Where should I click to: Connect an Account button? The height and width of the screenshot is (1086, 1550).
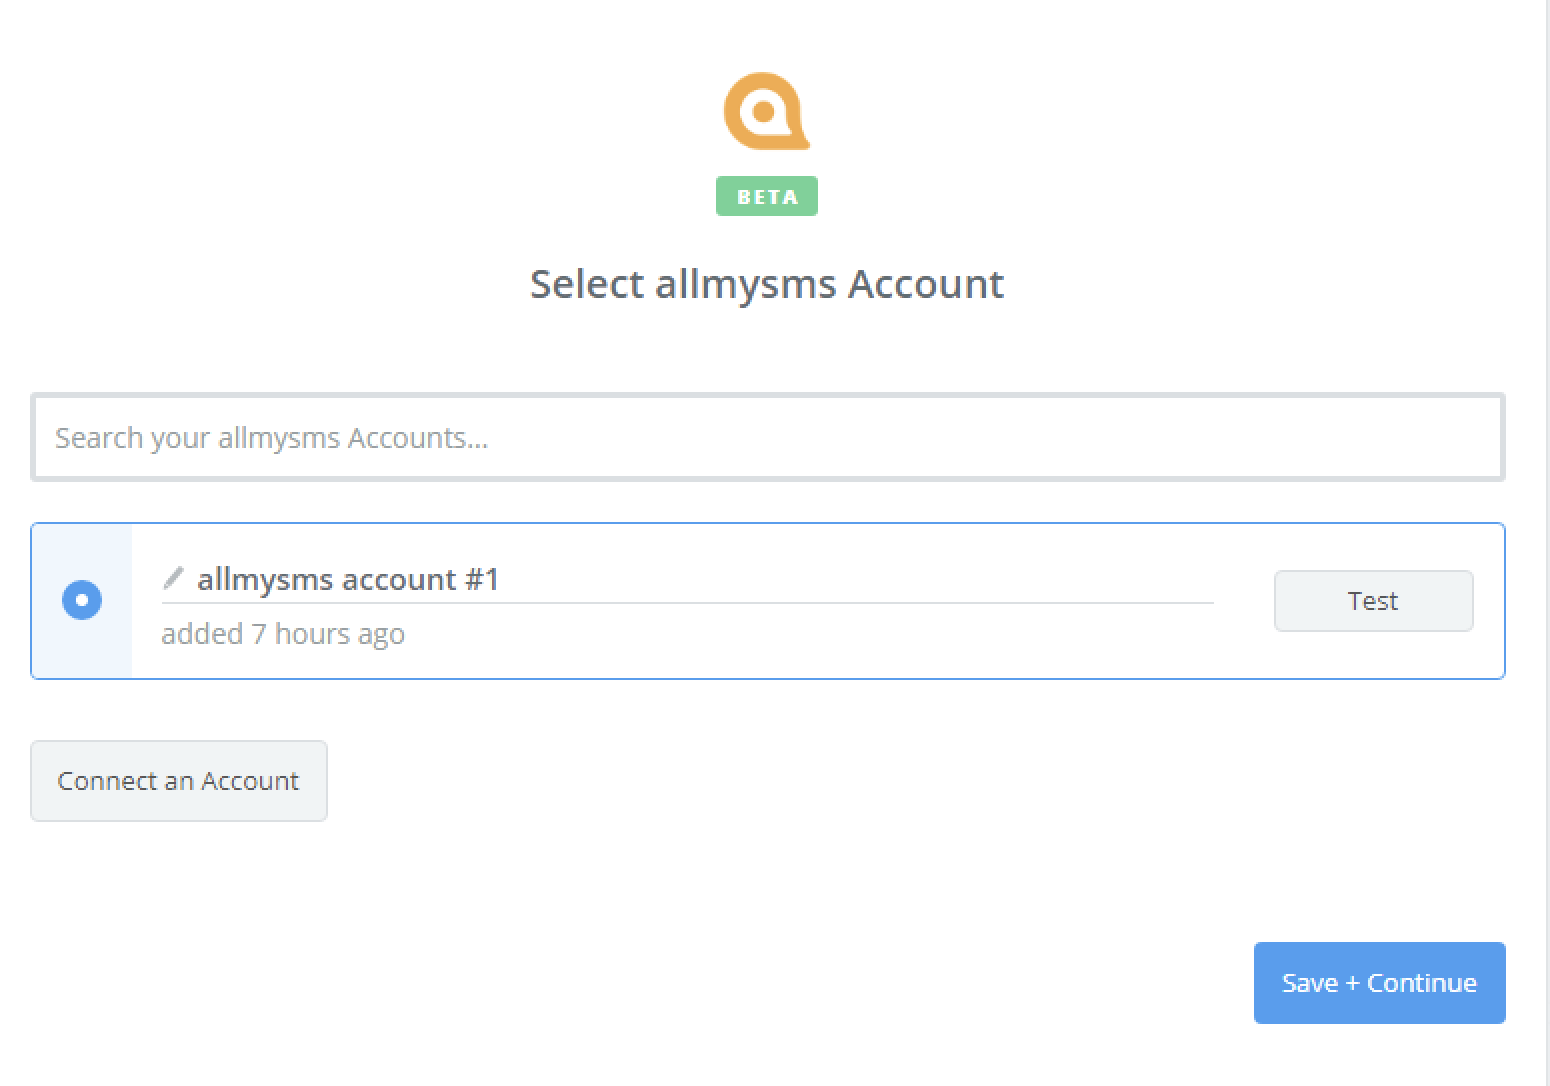coord(179,781)
